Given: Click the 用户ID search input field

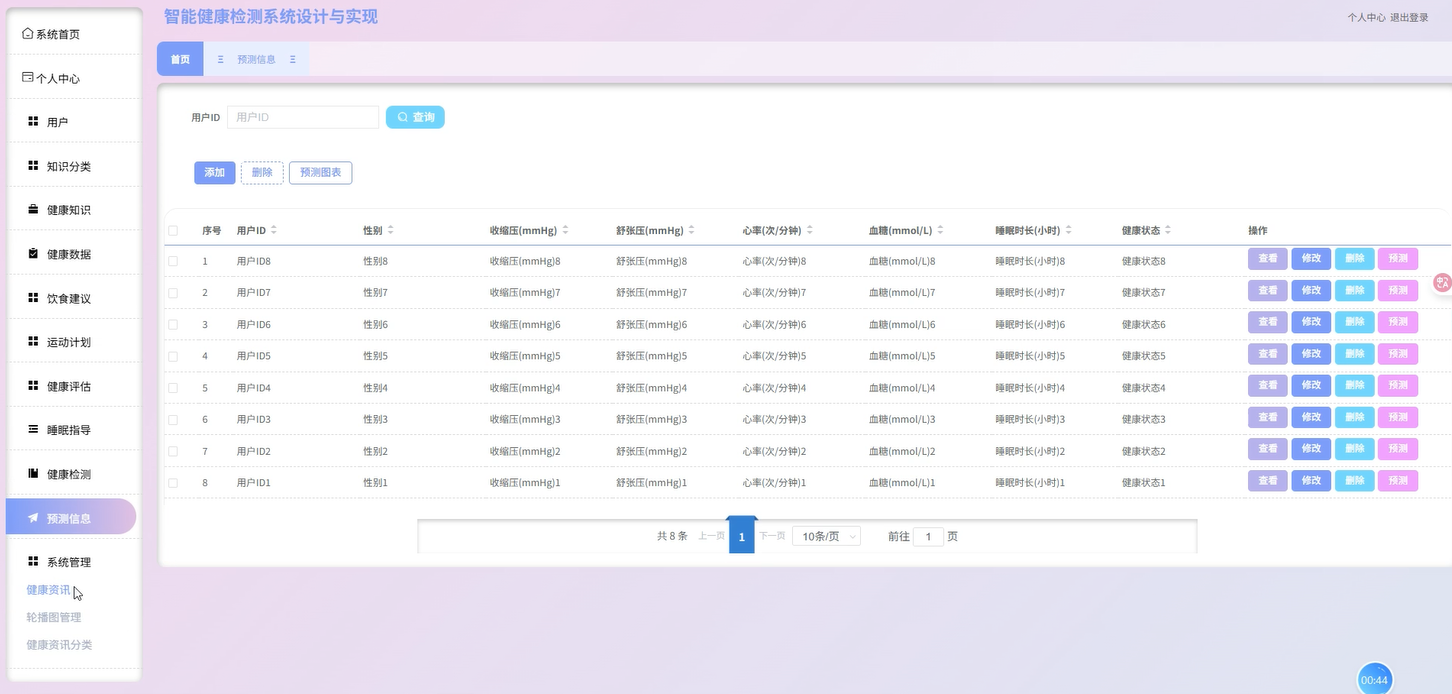Looking at the screenshot, I should point(302,117).
